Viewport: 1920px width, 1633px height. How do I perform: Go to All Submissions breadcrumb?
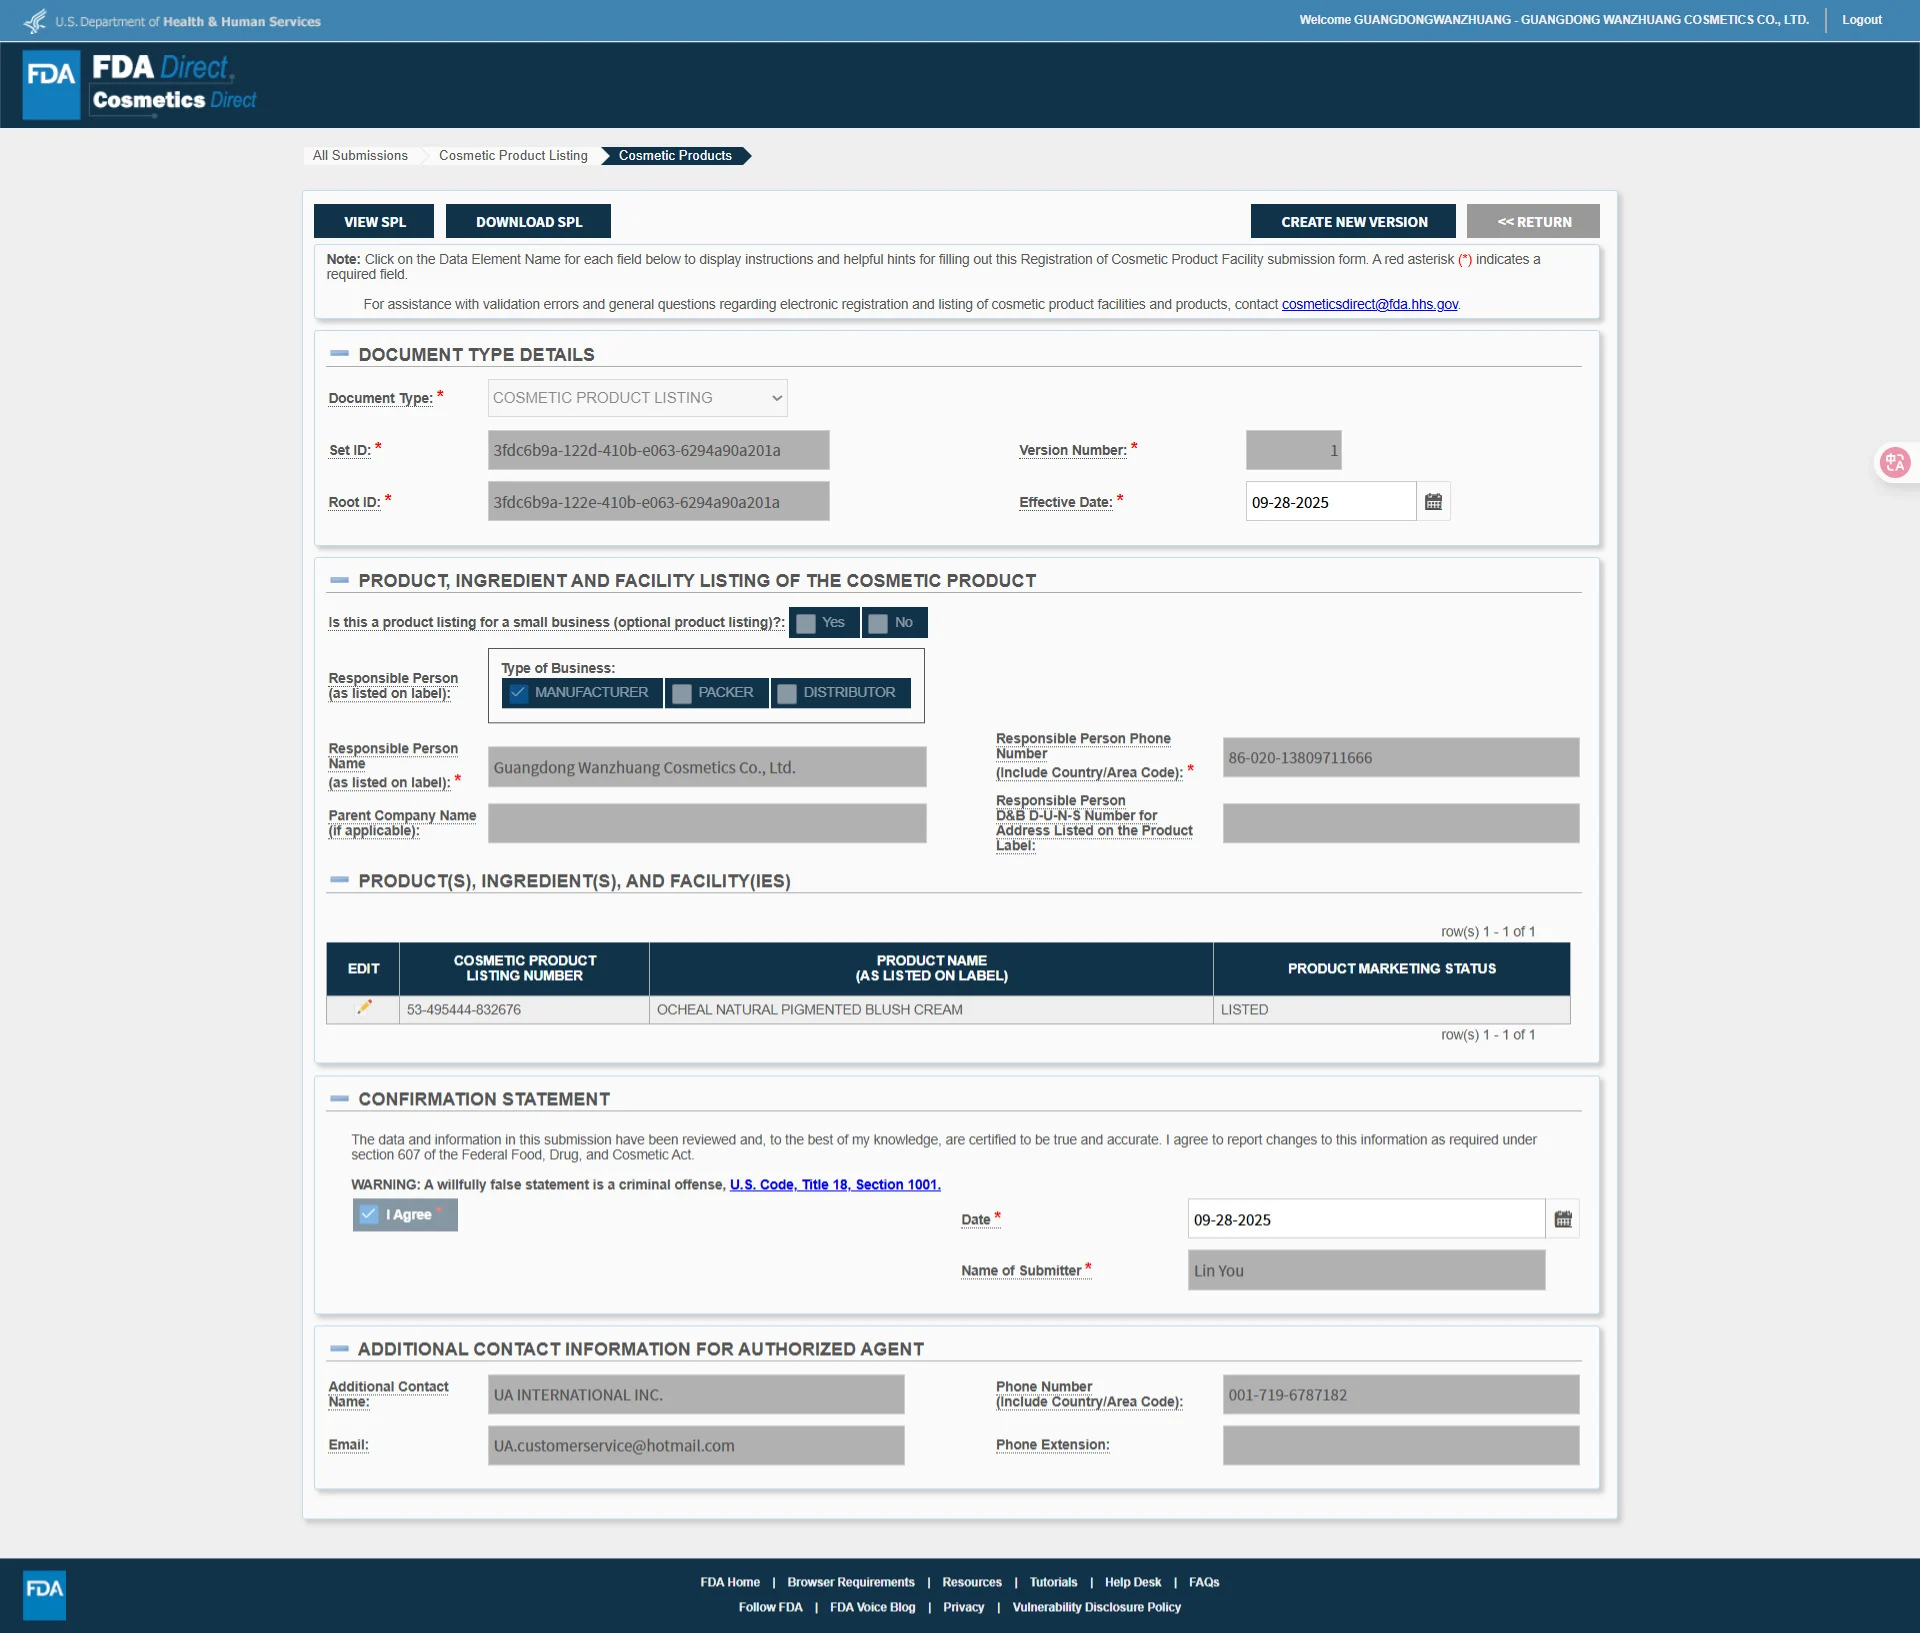point(360,155)
